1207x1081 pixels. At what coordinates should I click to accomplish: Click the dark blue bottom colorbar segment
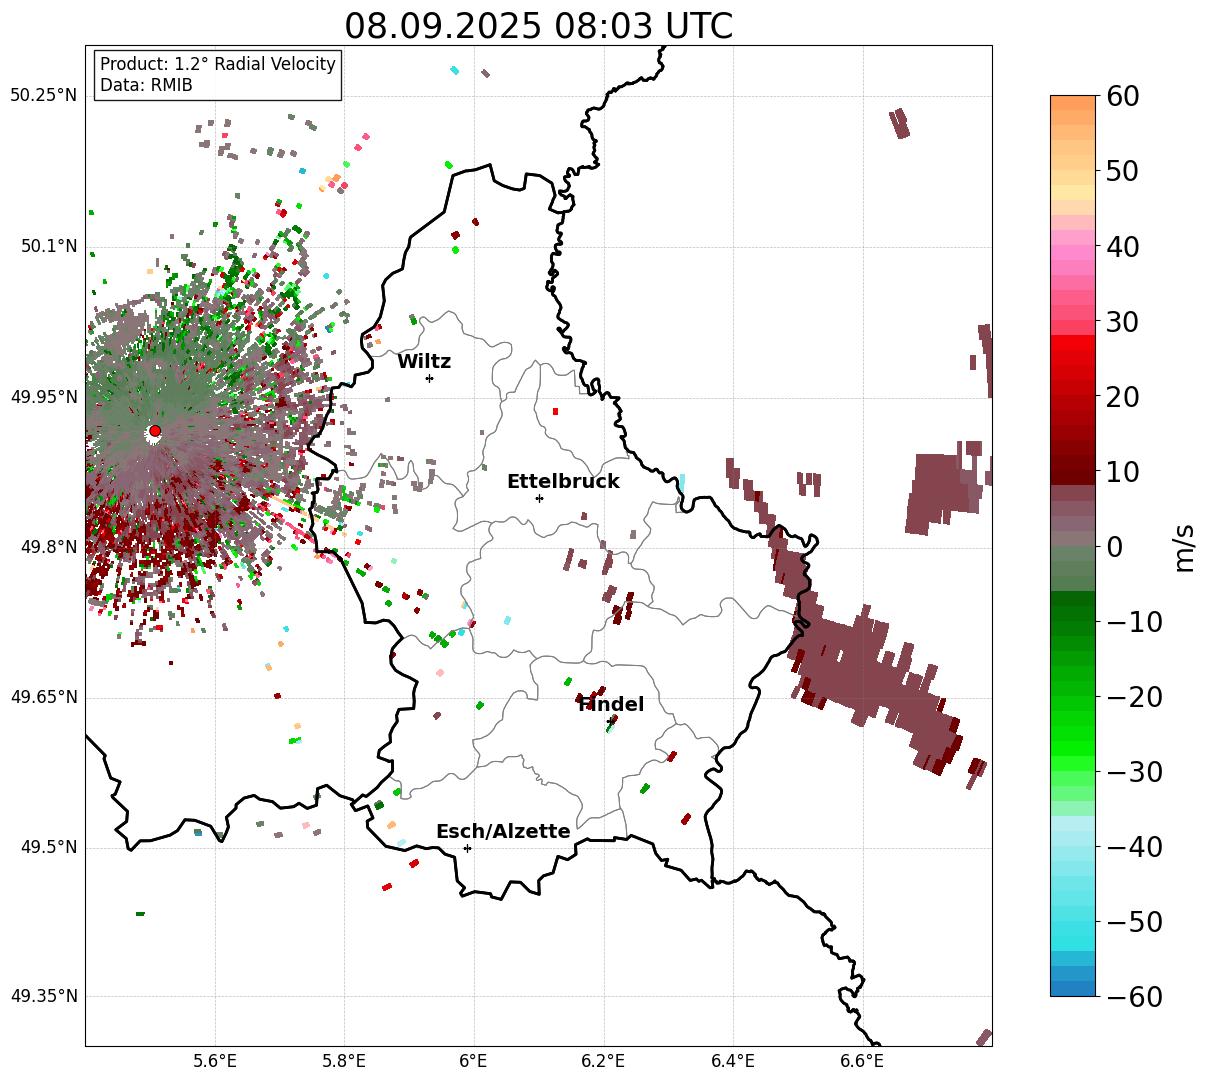(1073, 988)
